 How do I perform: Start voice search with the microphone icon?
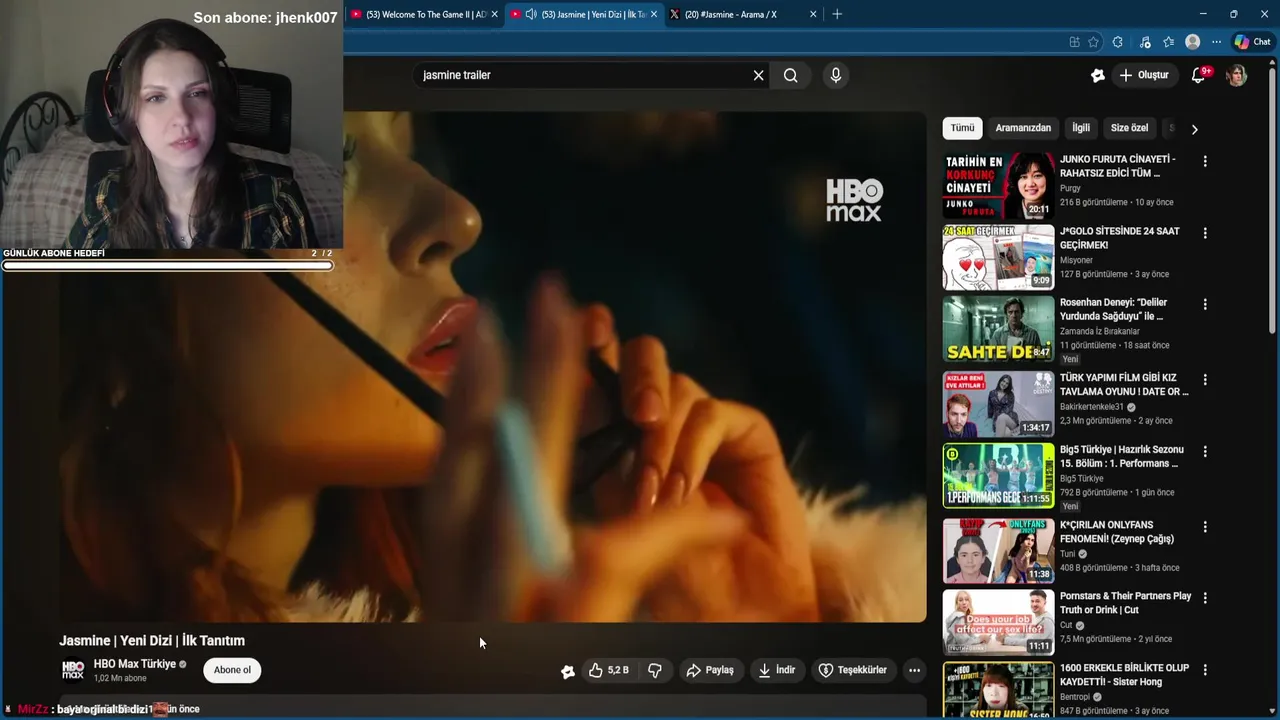836,75
